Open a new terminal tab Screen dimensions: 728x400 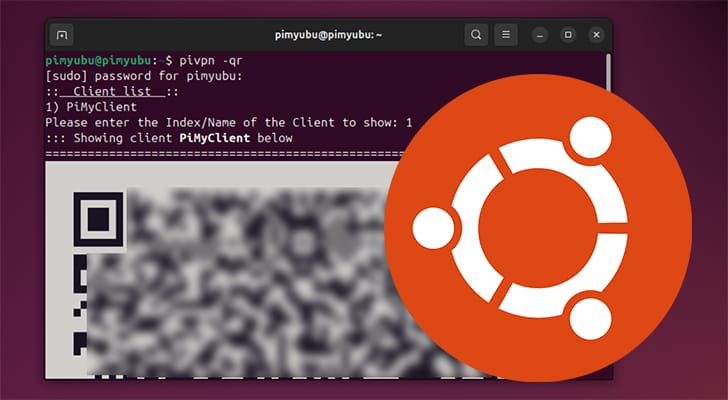tap(62, 35)
